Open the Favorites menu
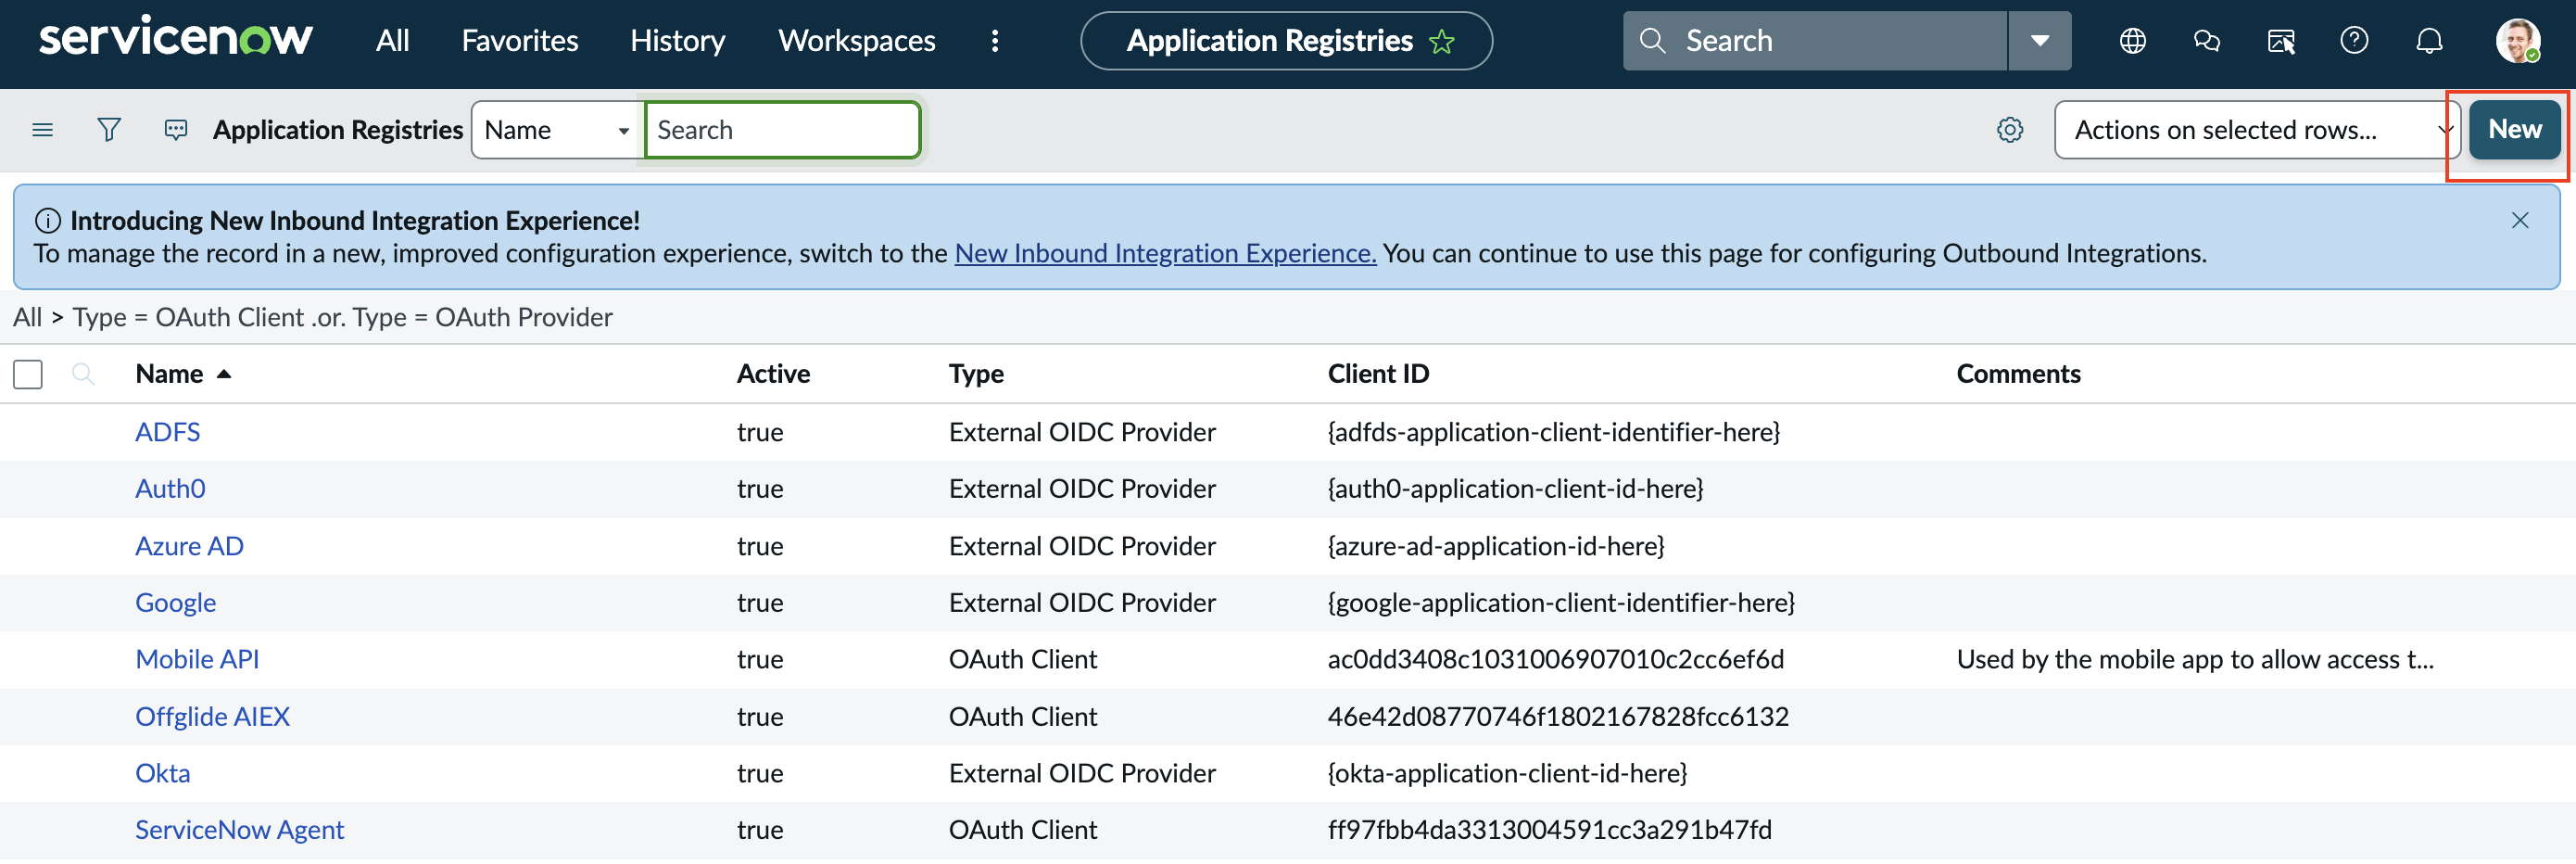Screen dimensions: 2576x864 pyautogui.click(x=520, y=41)
